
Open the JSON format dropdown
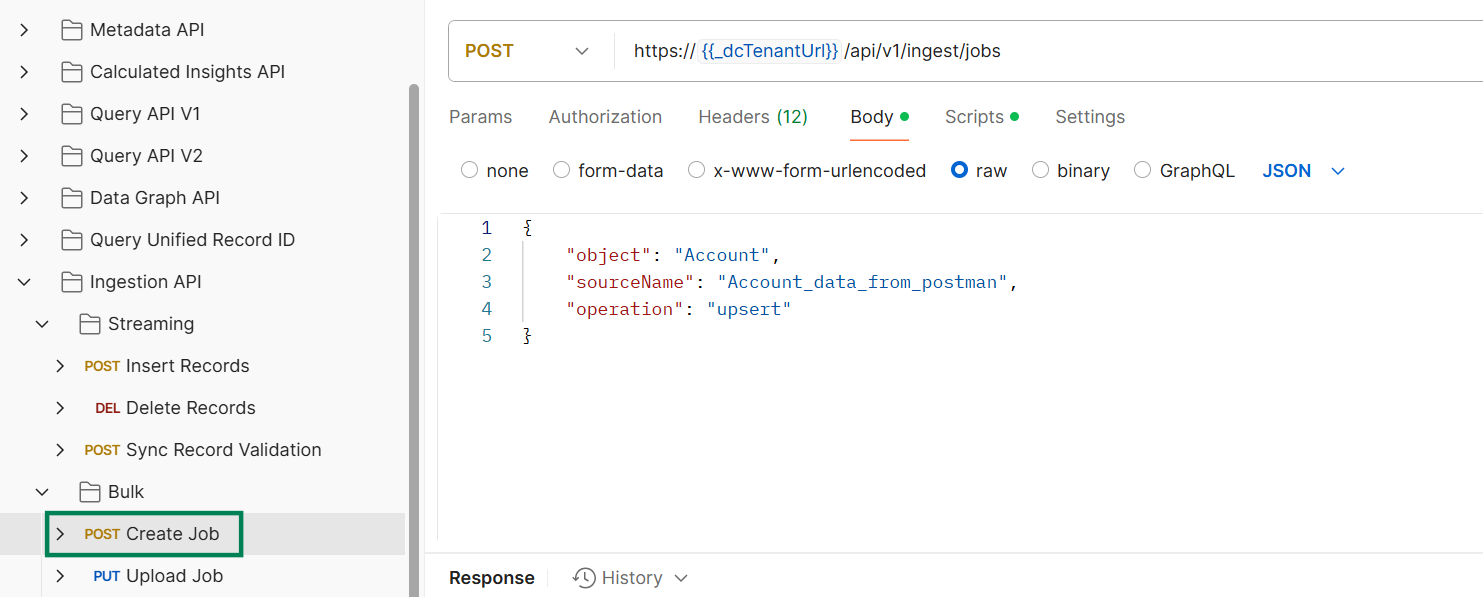coord(1337,170)
